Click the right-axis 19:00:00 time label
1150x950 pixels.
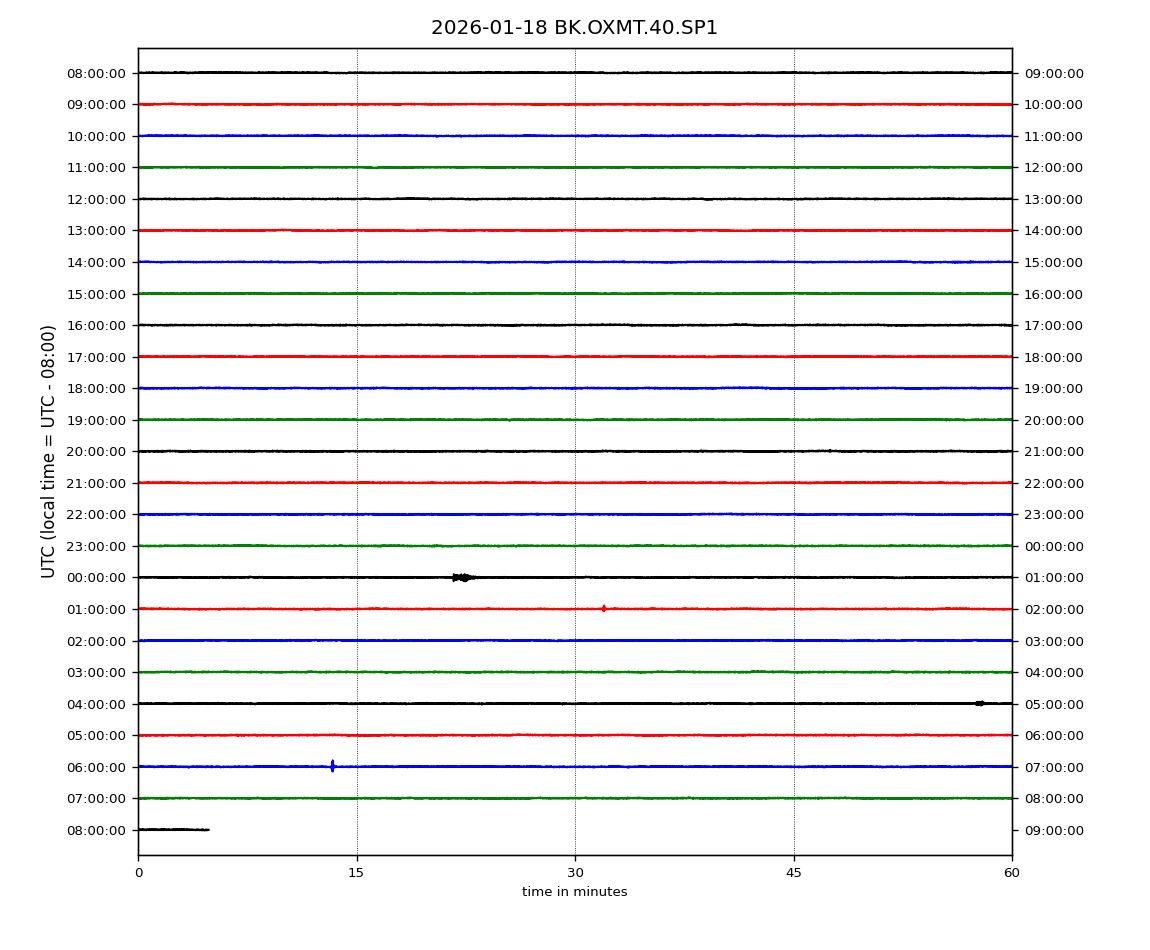click(x=1053, y=388)
